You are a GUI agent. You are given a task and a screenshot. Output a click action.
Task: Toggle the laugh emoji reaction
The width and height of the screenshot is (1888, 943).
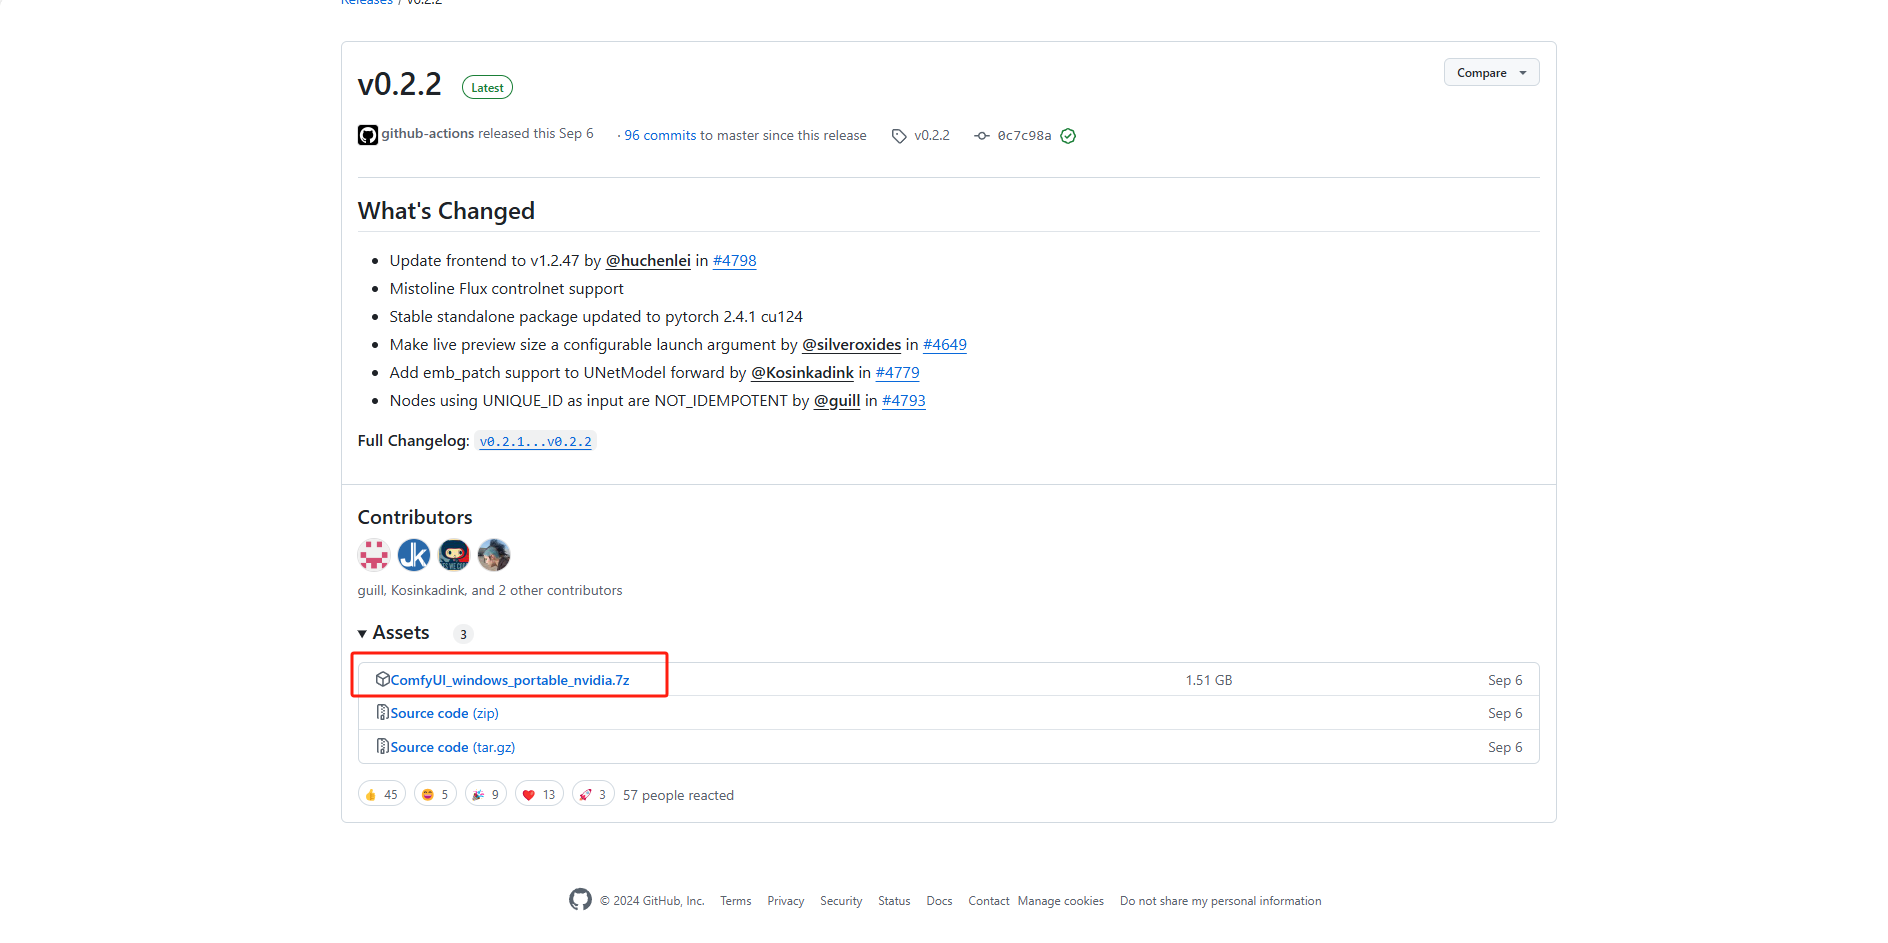pyautogui.click(x=435, y=795)
